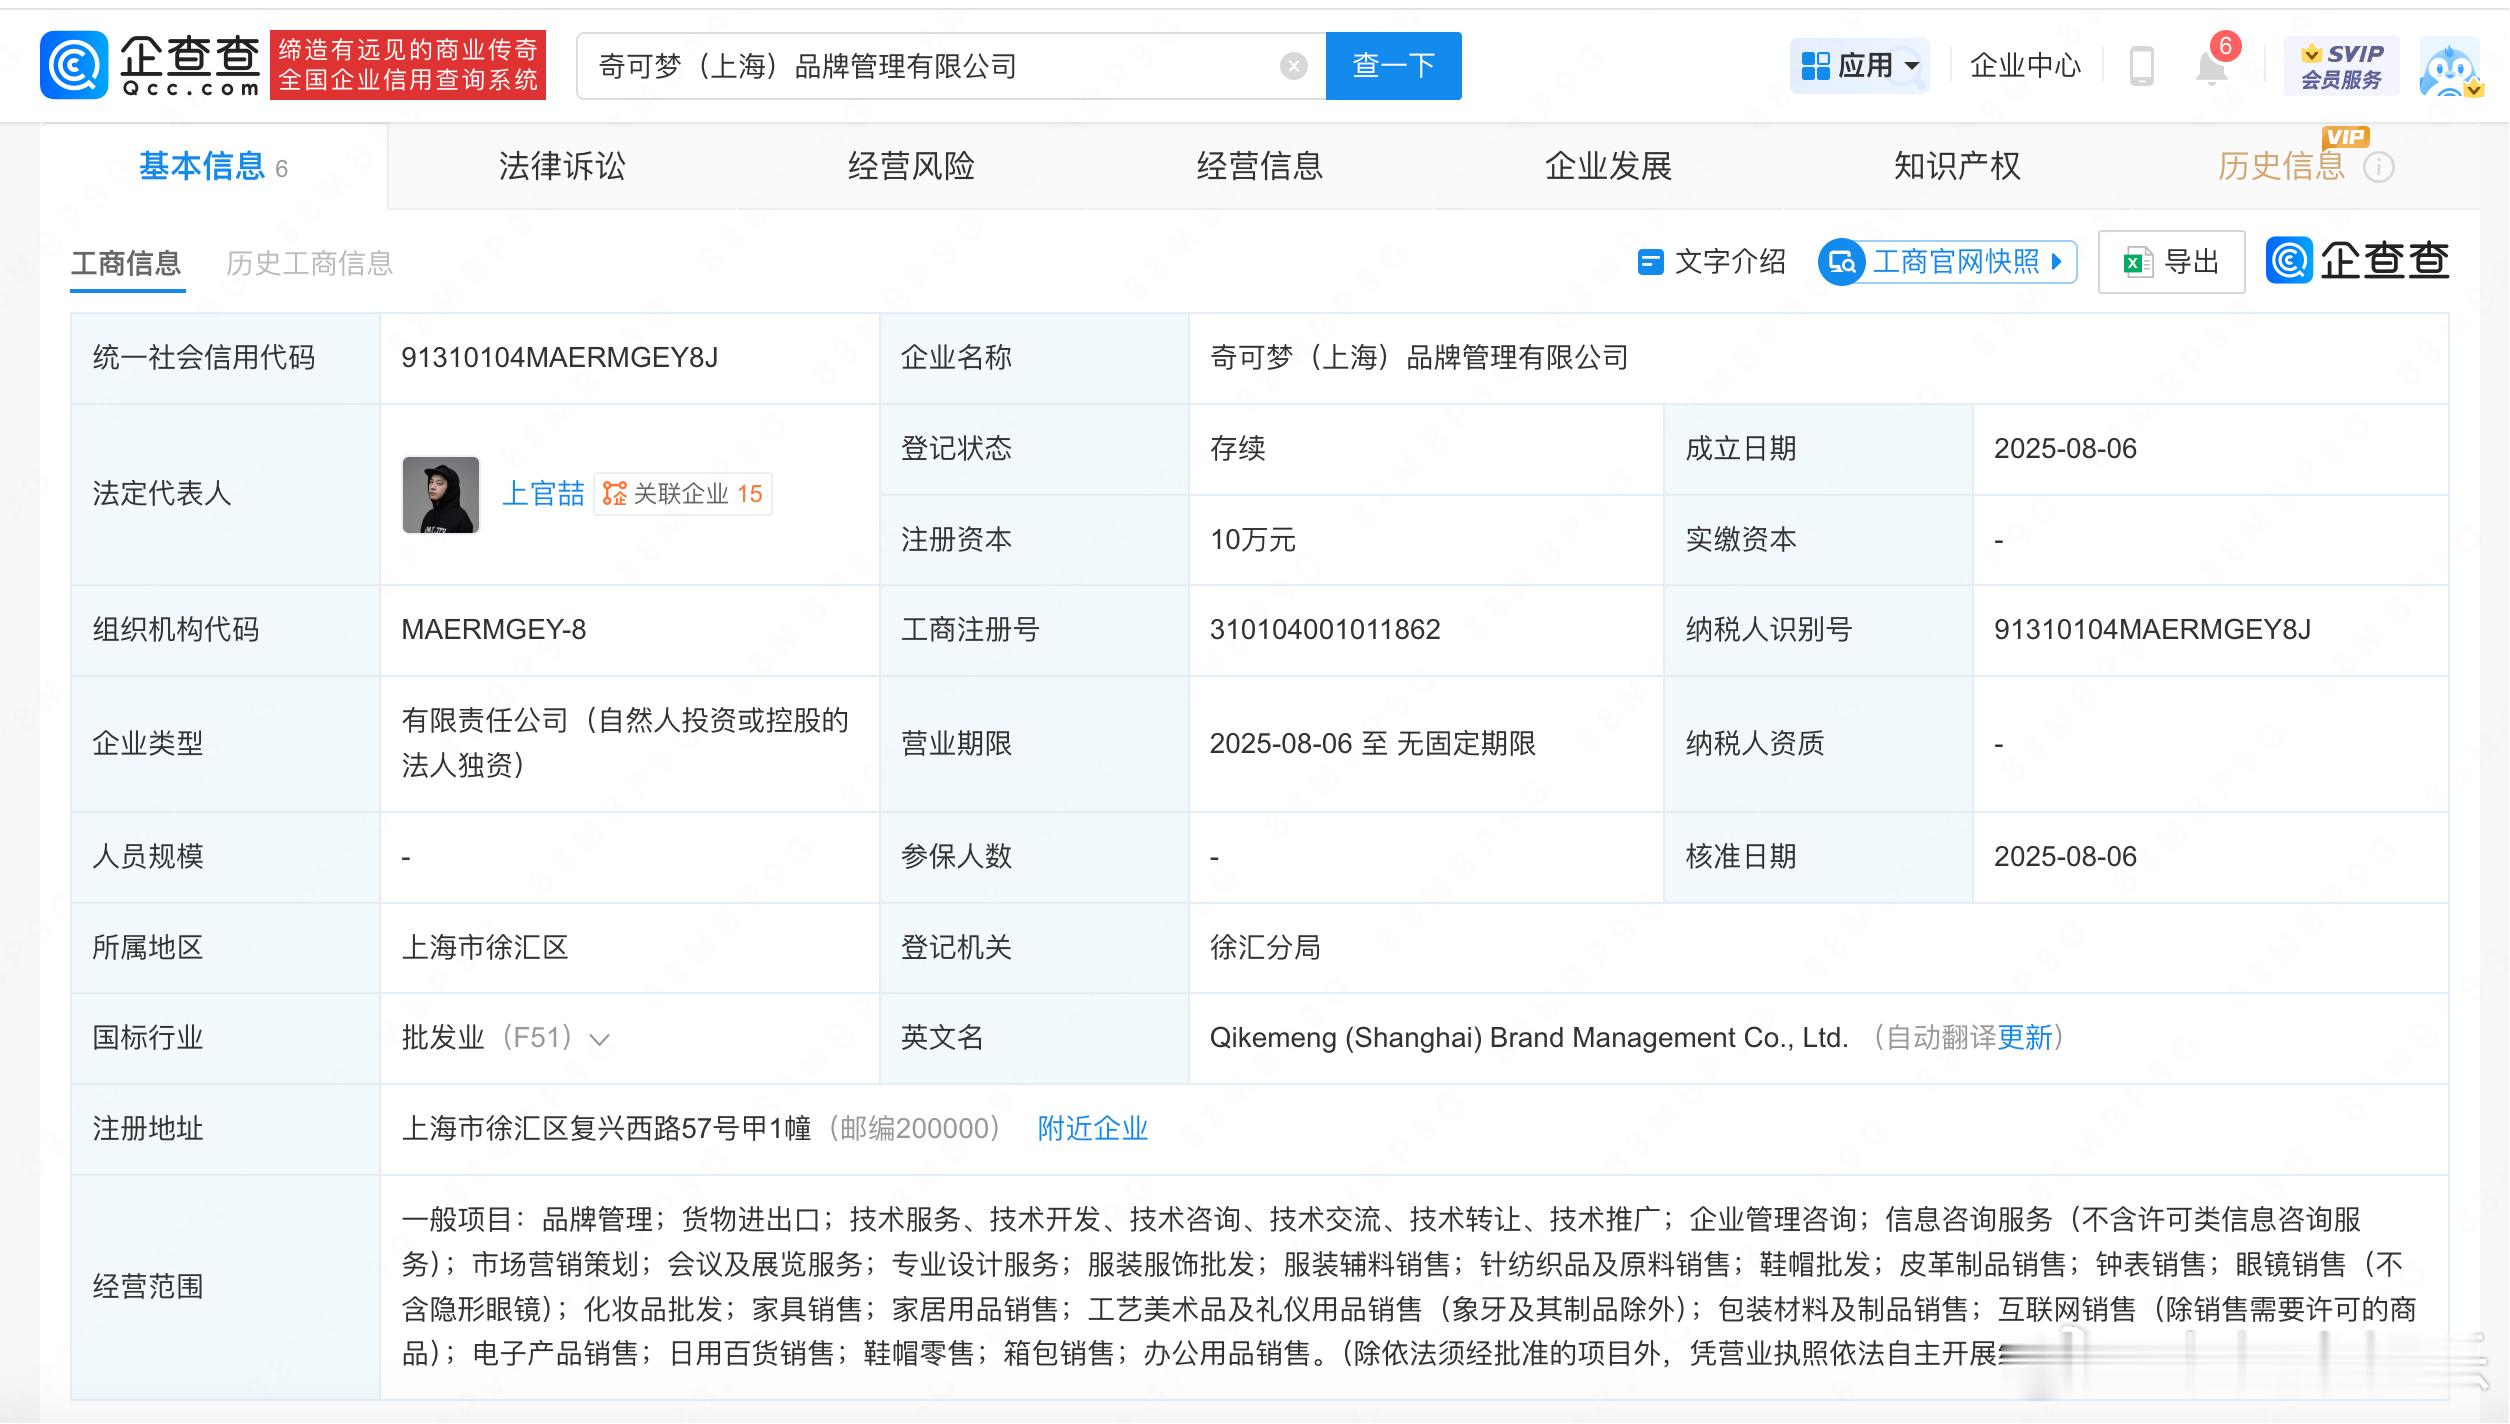Open the 经营信息 tab
This screenshot has width=2510, height=1424.
pyautogui.click(x=1260, y=166)
